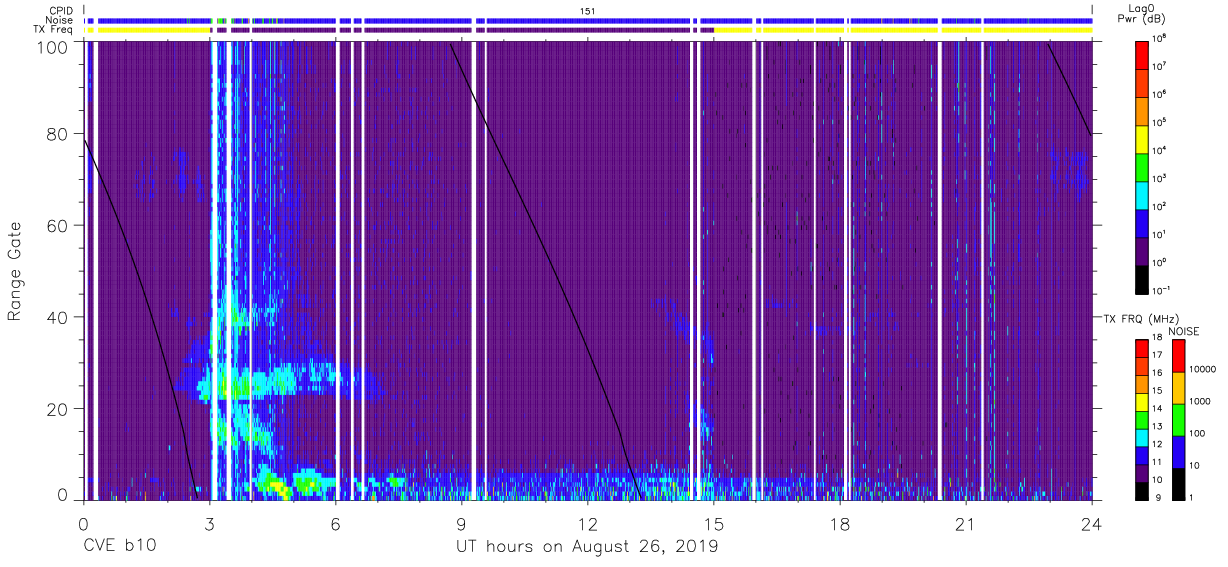Select the black band of the NOISE colorbar
This screenshot has width=1228, height=567.
pyautogui.click(x=1177, y=483)
